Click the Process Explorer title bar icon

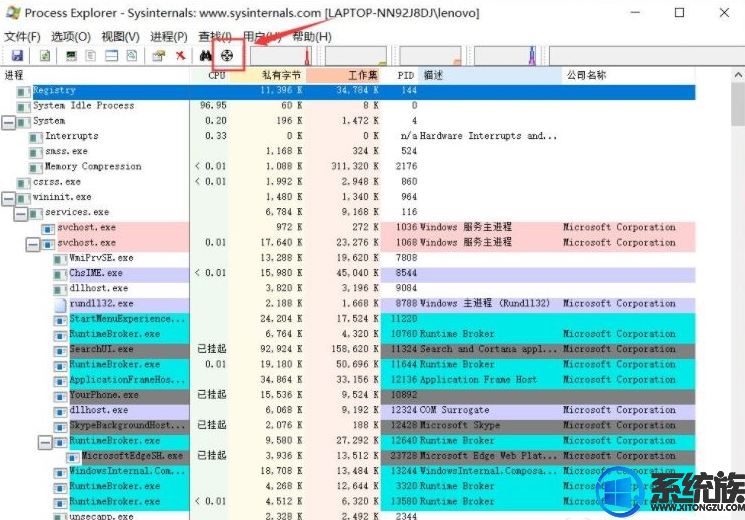point(13,12)
